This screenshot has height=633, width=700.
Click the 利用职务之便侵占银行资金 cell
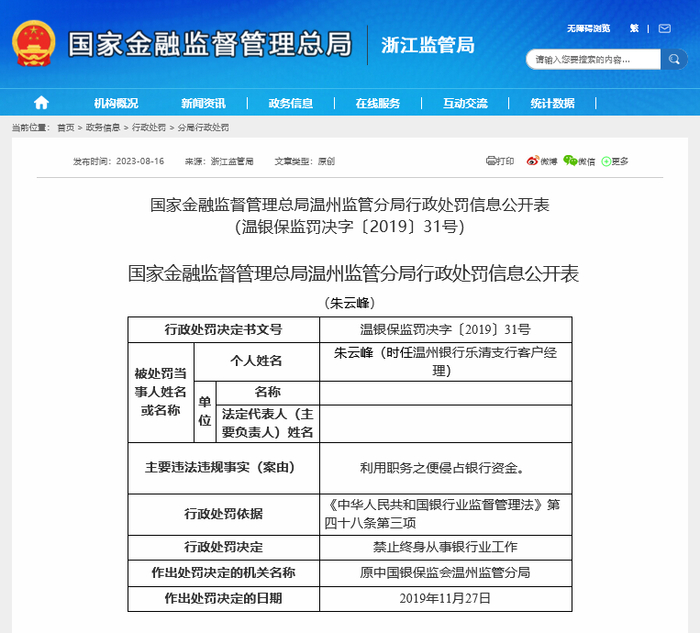[x=446, y=467]
